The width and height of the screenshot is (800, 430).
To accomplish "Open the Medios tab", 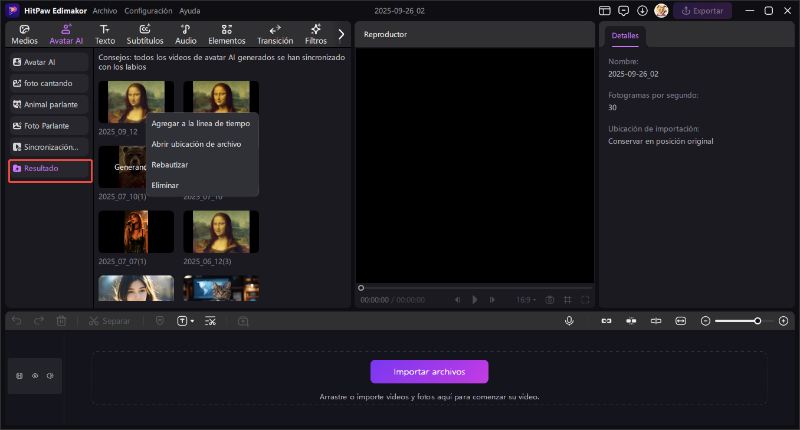I will (x=24, y=35).
